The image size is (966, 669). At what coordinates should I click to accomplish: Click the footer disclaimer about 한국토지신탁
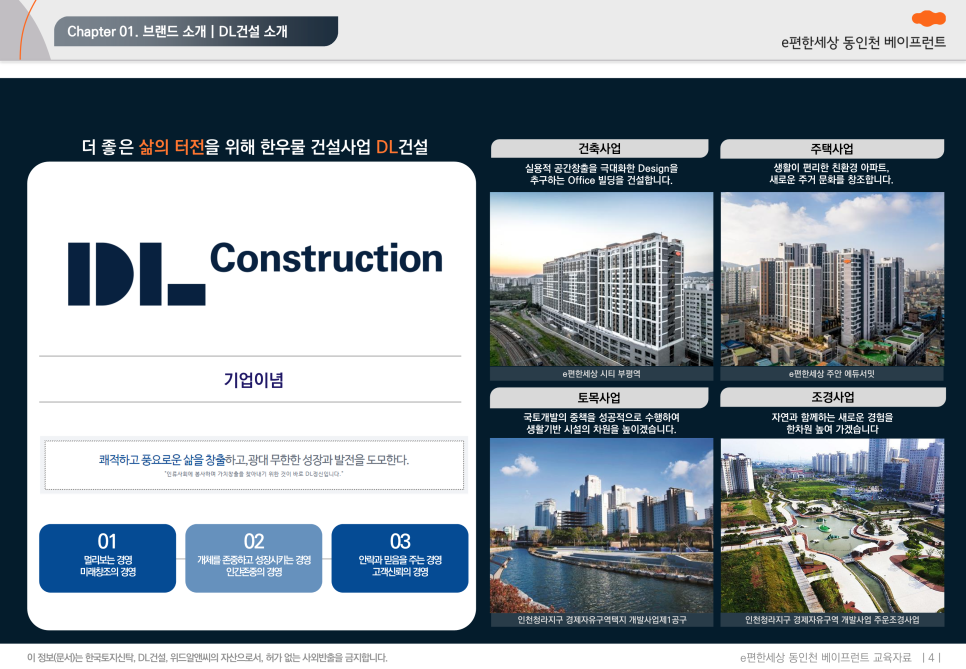[207, 658]
